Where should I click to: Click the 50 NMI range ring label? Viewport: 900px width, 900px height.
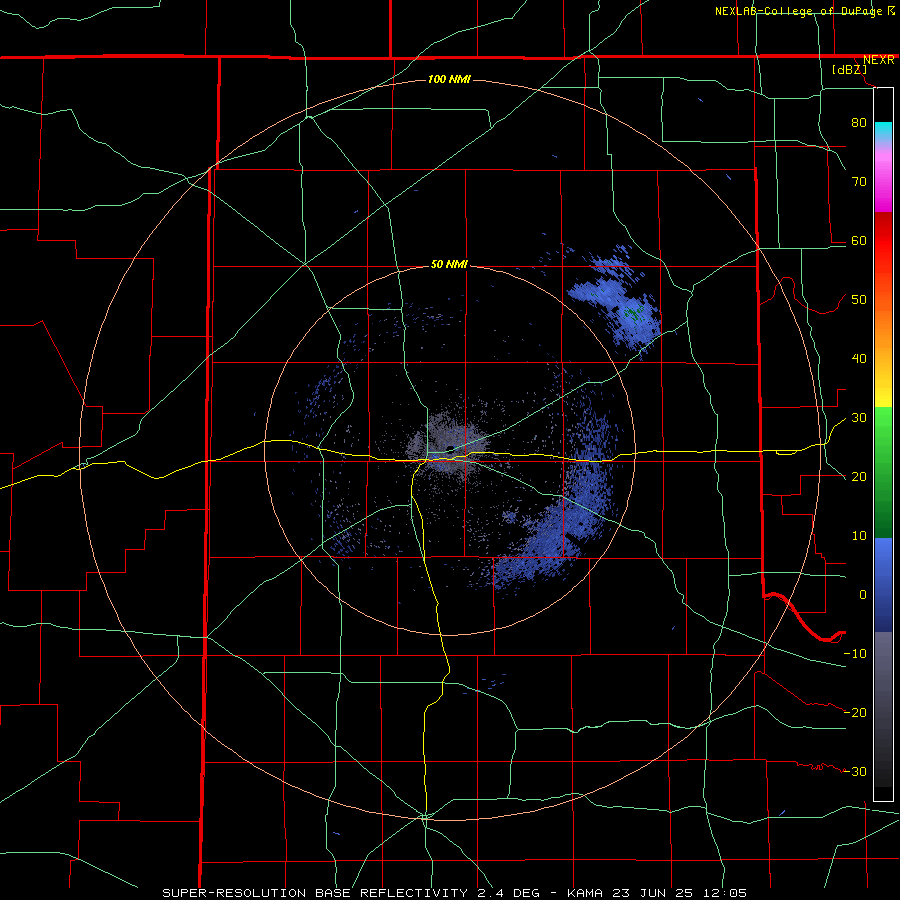(449, 265)
